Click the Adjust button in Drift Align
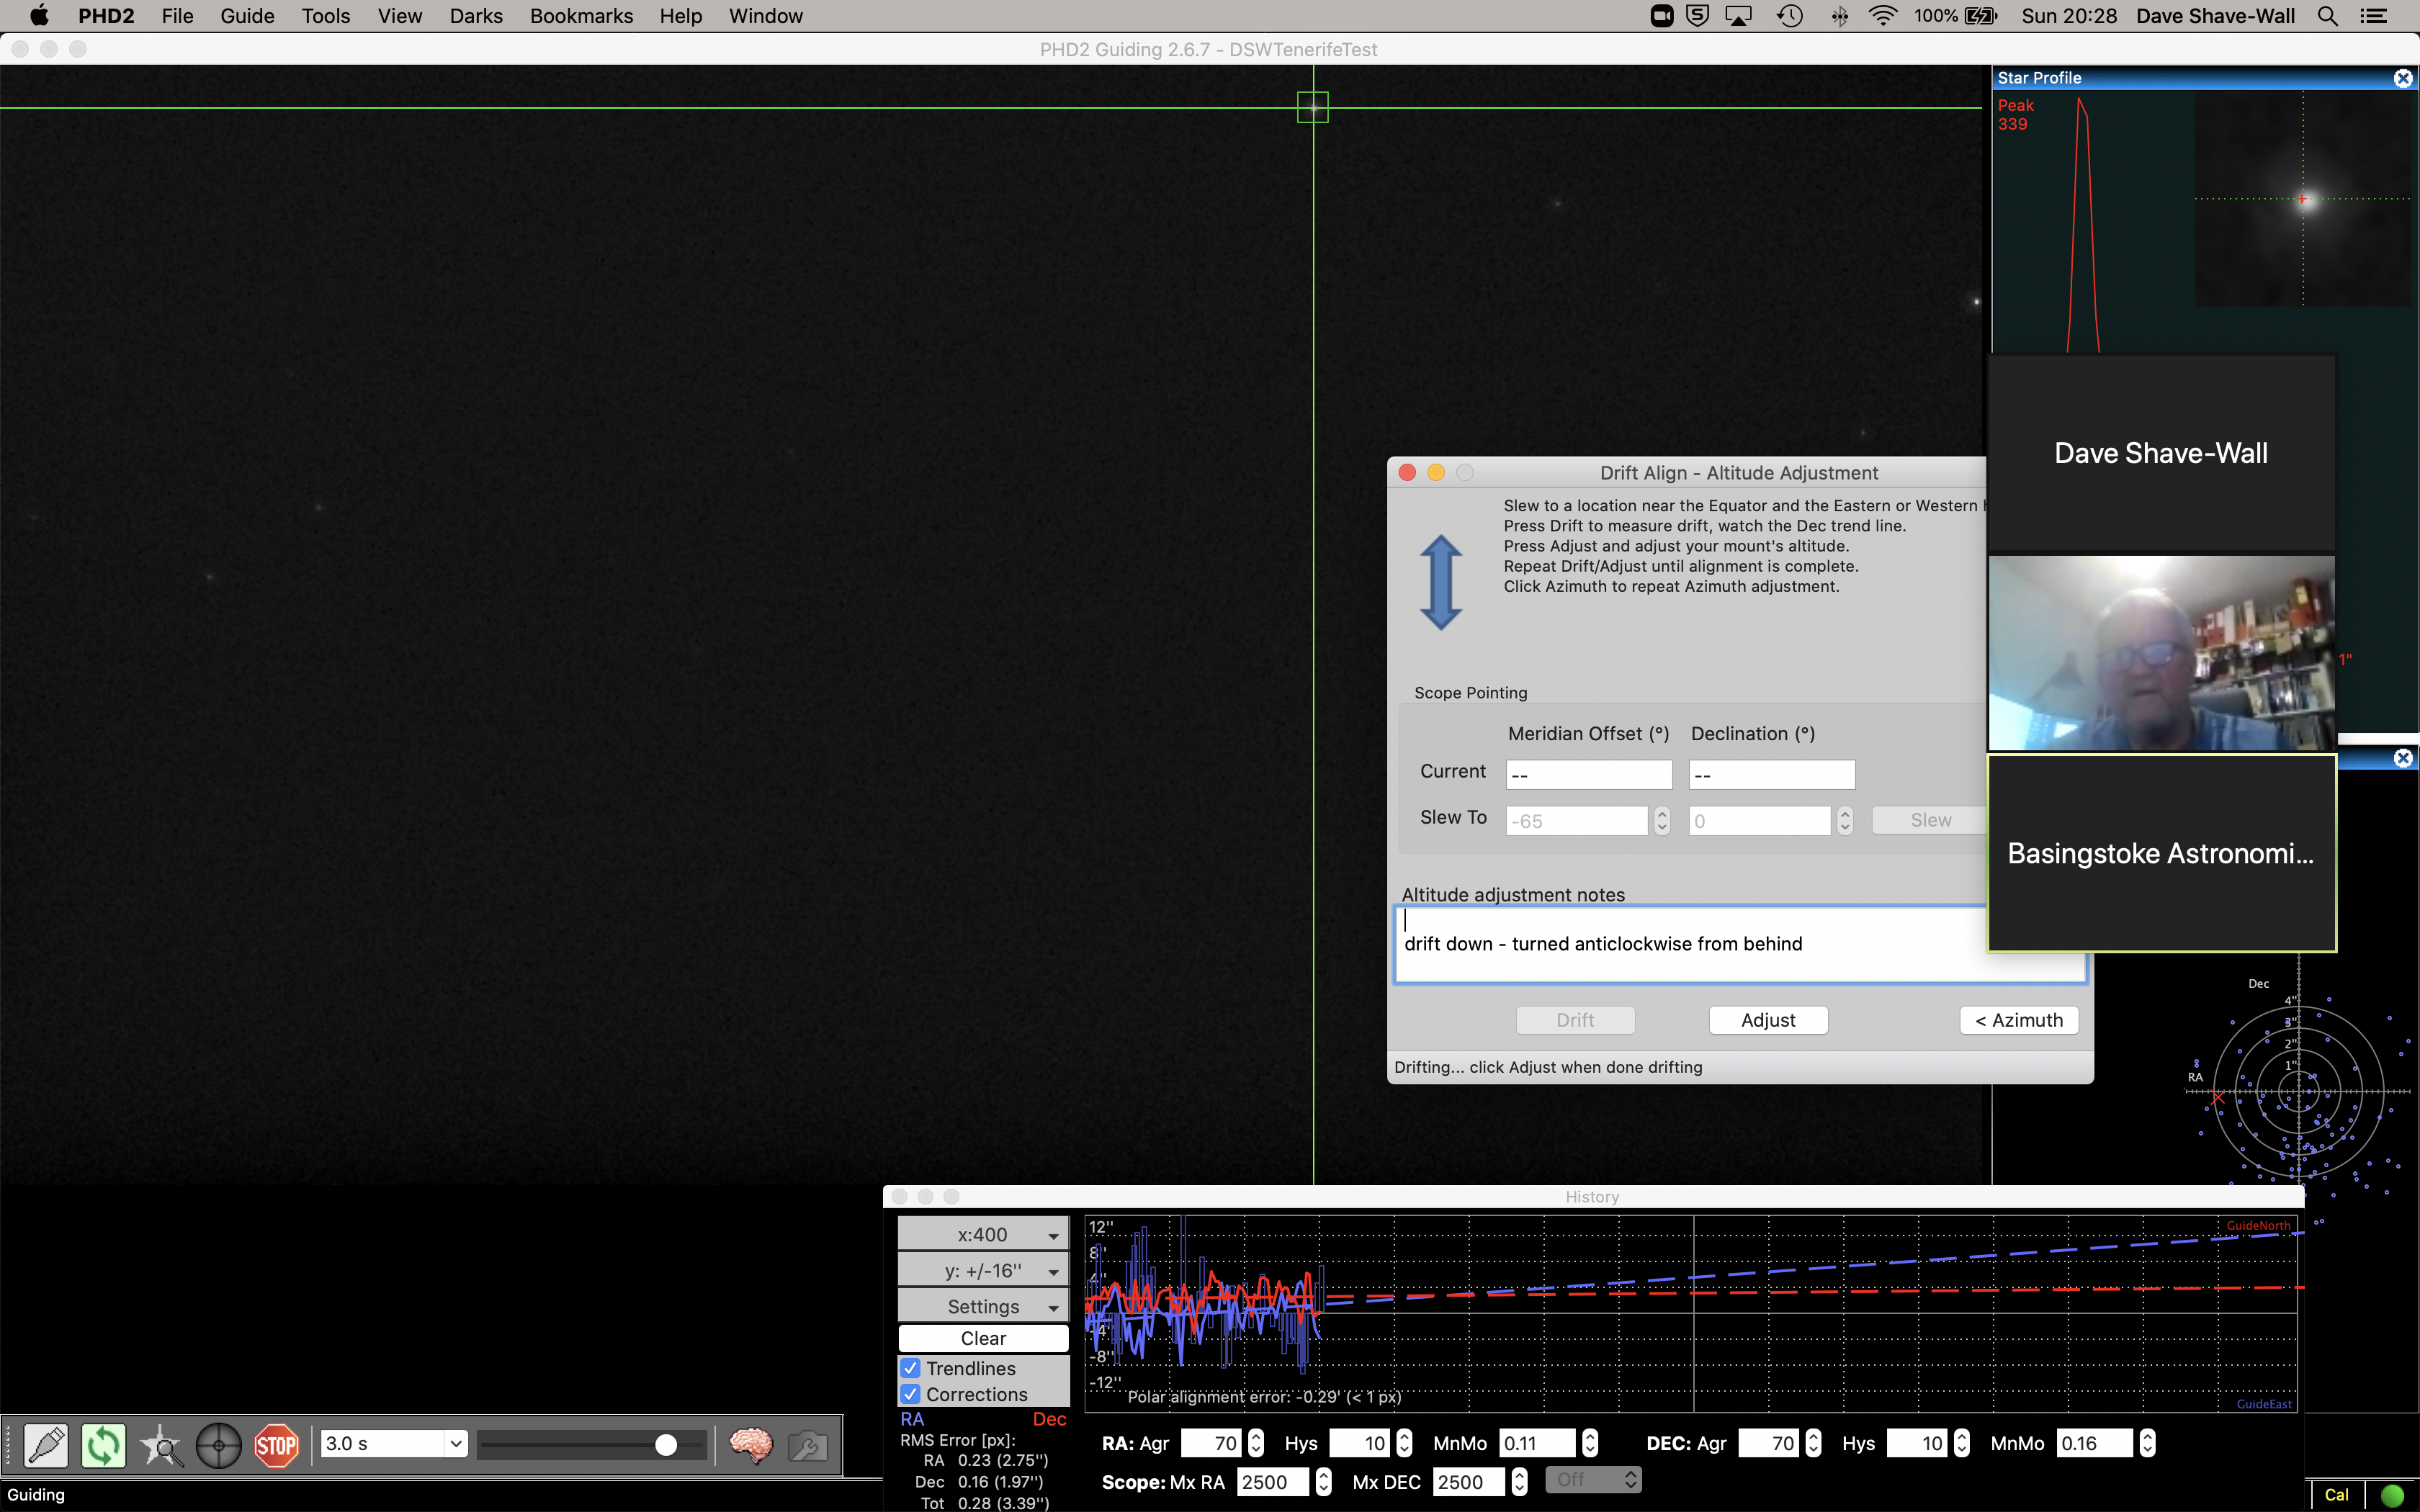The image size is (2420, 1512). point(1768,1020)
